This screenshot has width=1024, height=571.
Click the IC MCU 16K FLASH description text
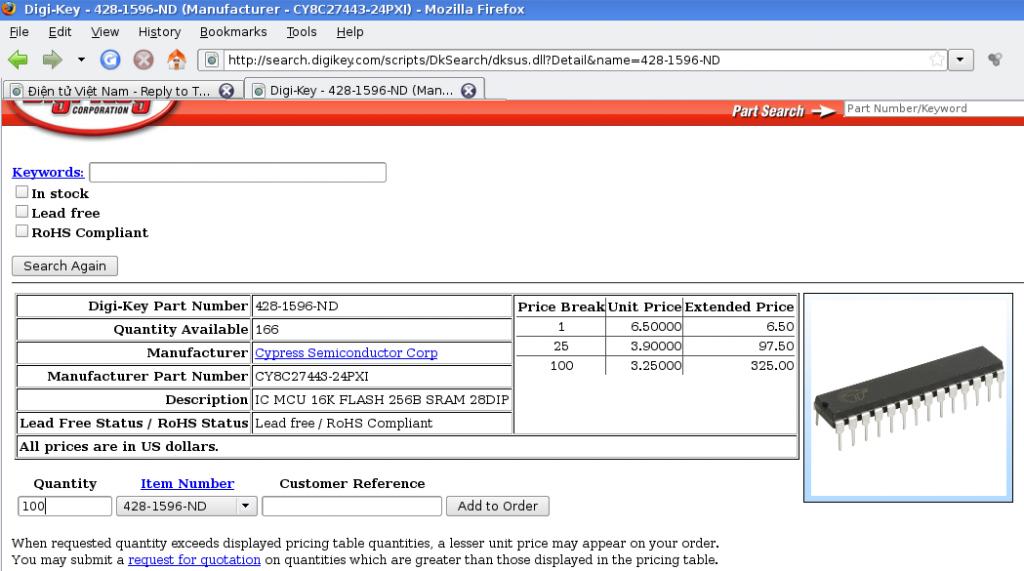pos(382,400)
